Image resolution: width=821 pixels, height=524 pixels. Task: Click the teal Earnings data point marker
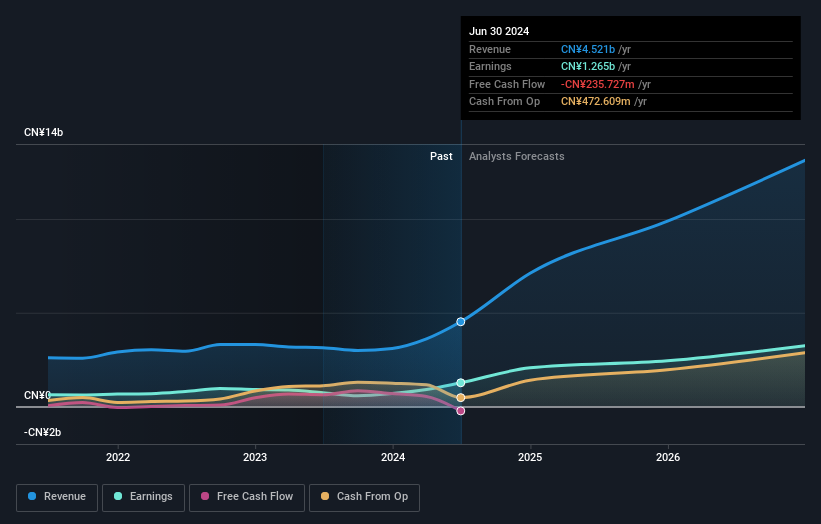point(461,383)
